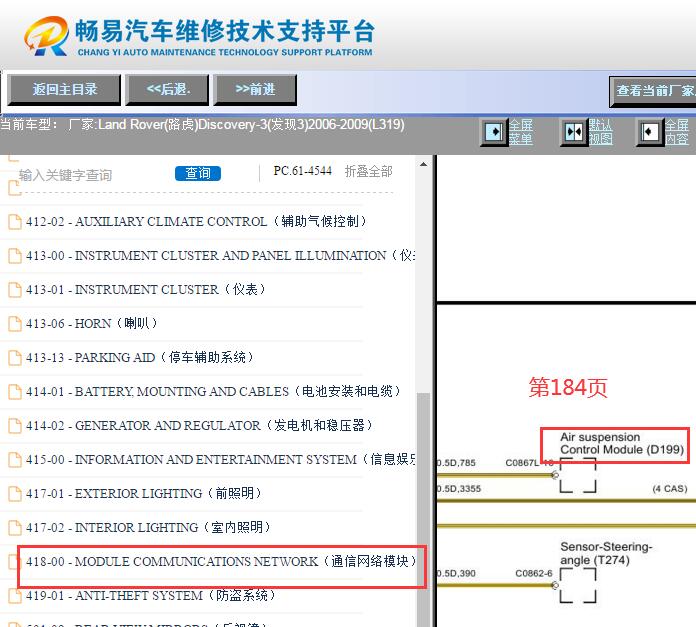Click document icon beside 419-01
This screenshot has height=627, width=696.
(15, 596)
